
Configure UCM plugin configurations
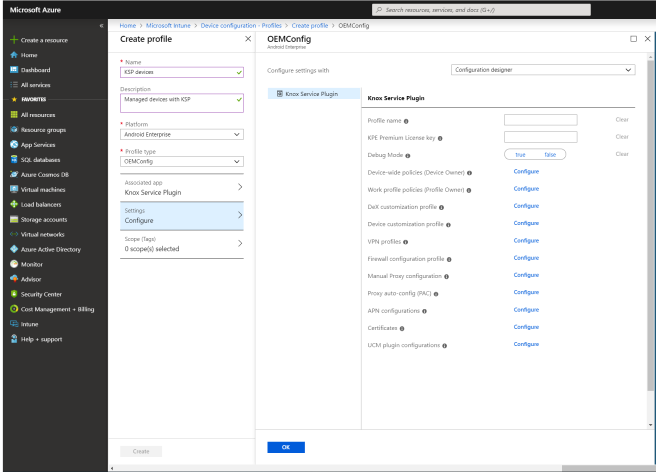point(526,344)
